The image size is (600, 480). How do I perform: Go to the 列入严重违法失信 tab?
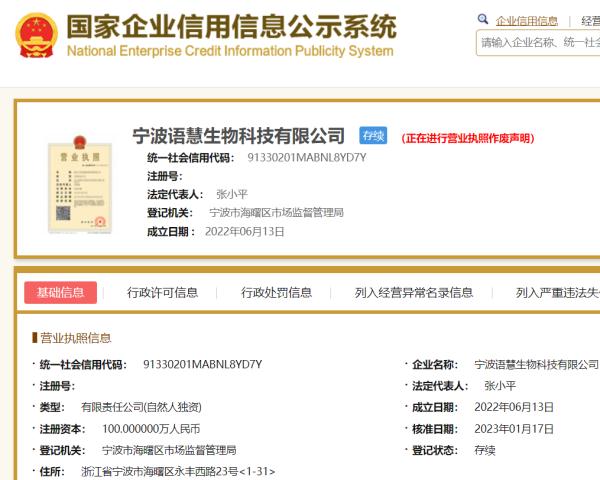pyautogui.click(x=557, y=292)
